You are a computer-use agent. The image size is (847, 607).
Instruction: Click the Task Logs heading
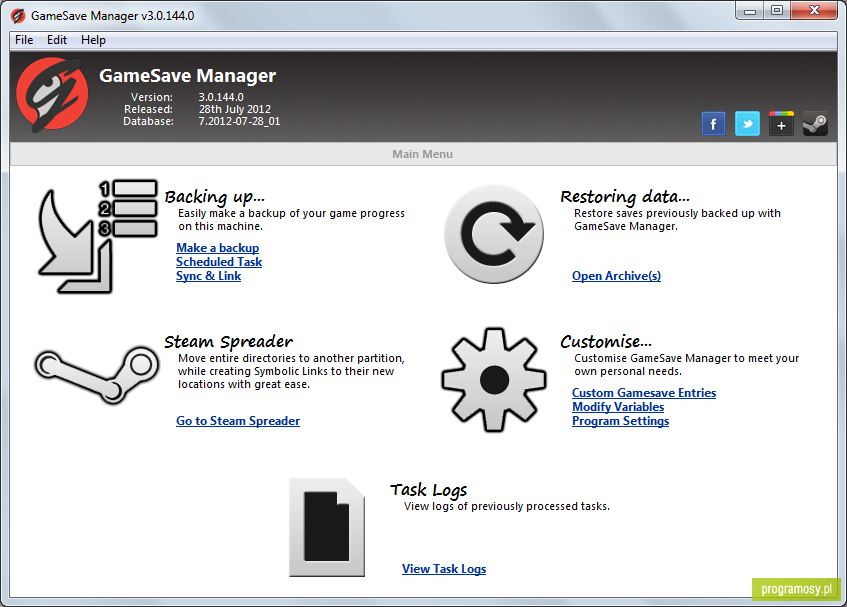tap(429, 490)
